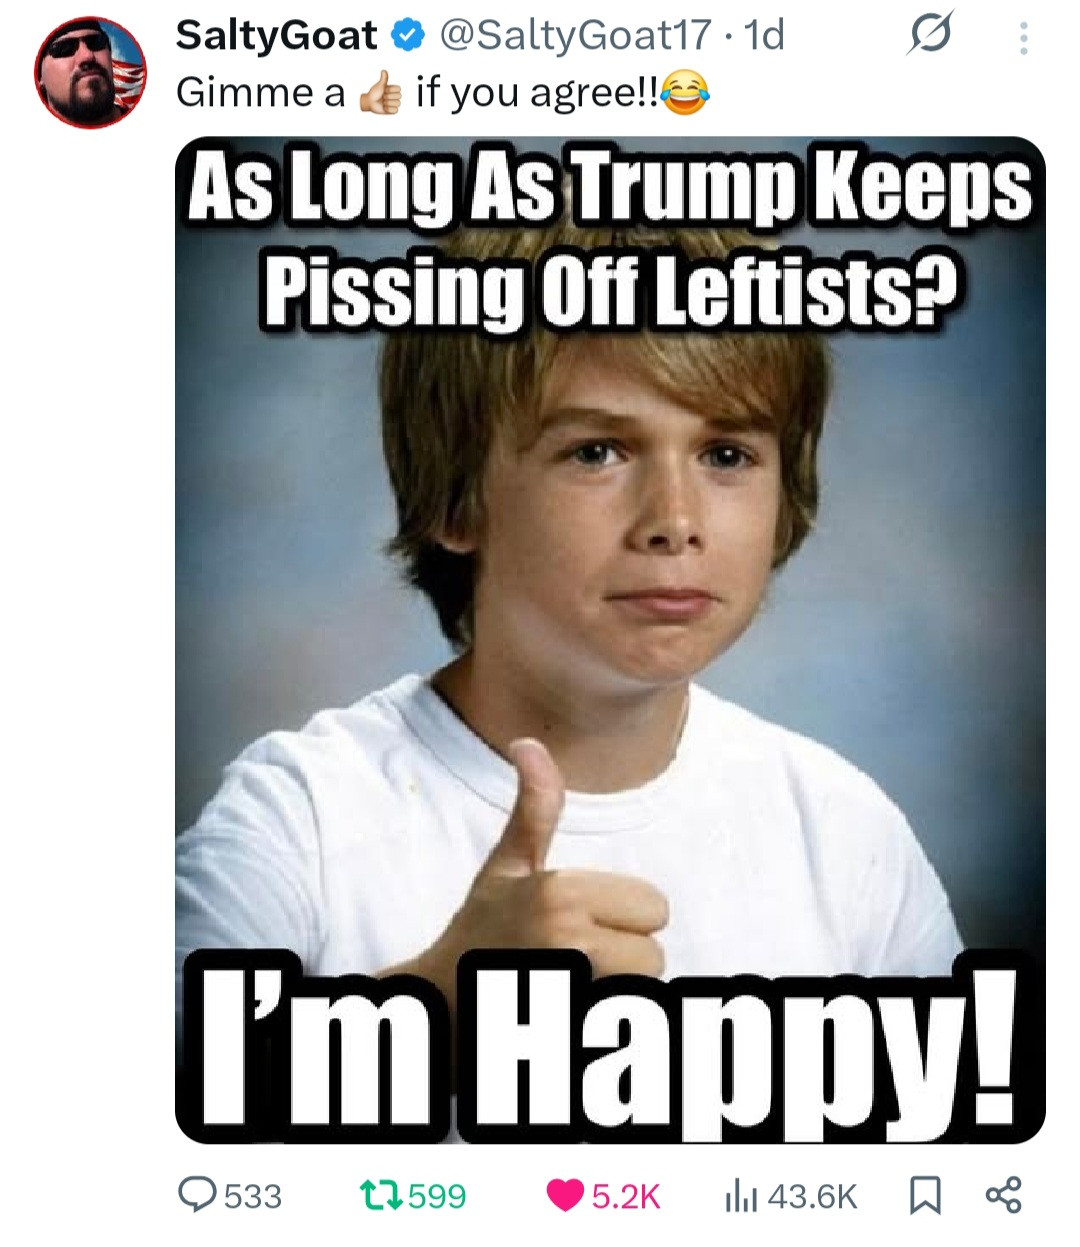
Task: Open the Trump meme image full view
Action: (x=610, y=640)
